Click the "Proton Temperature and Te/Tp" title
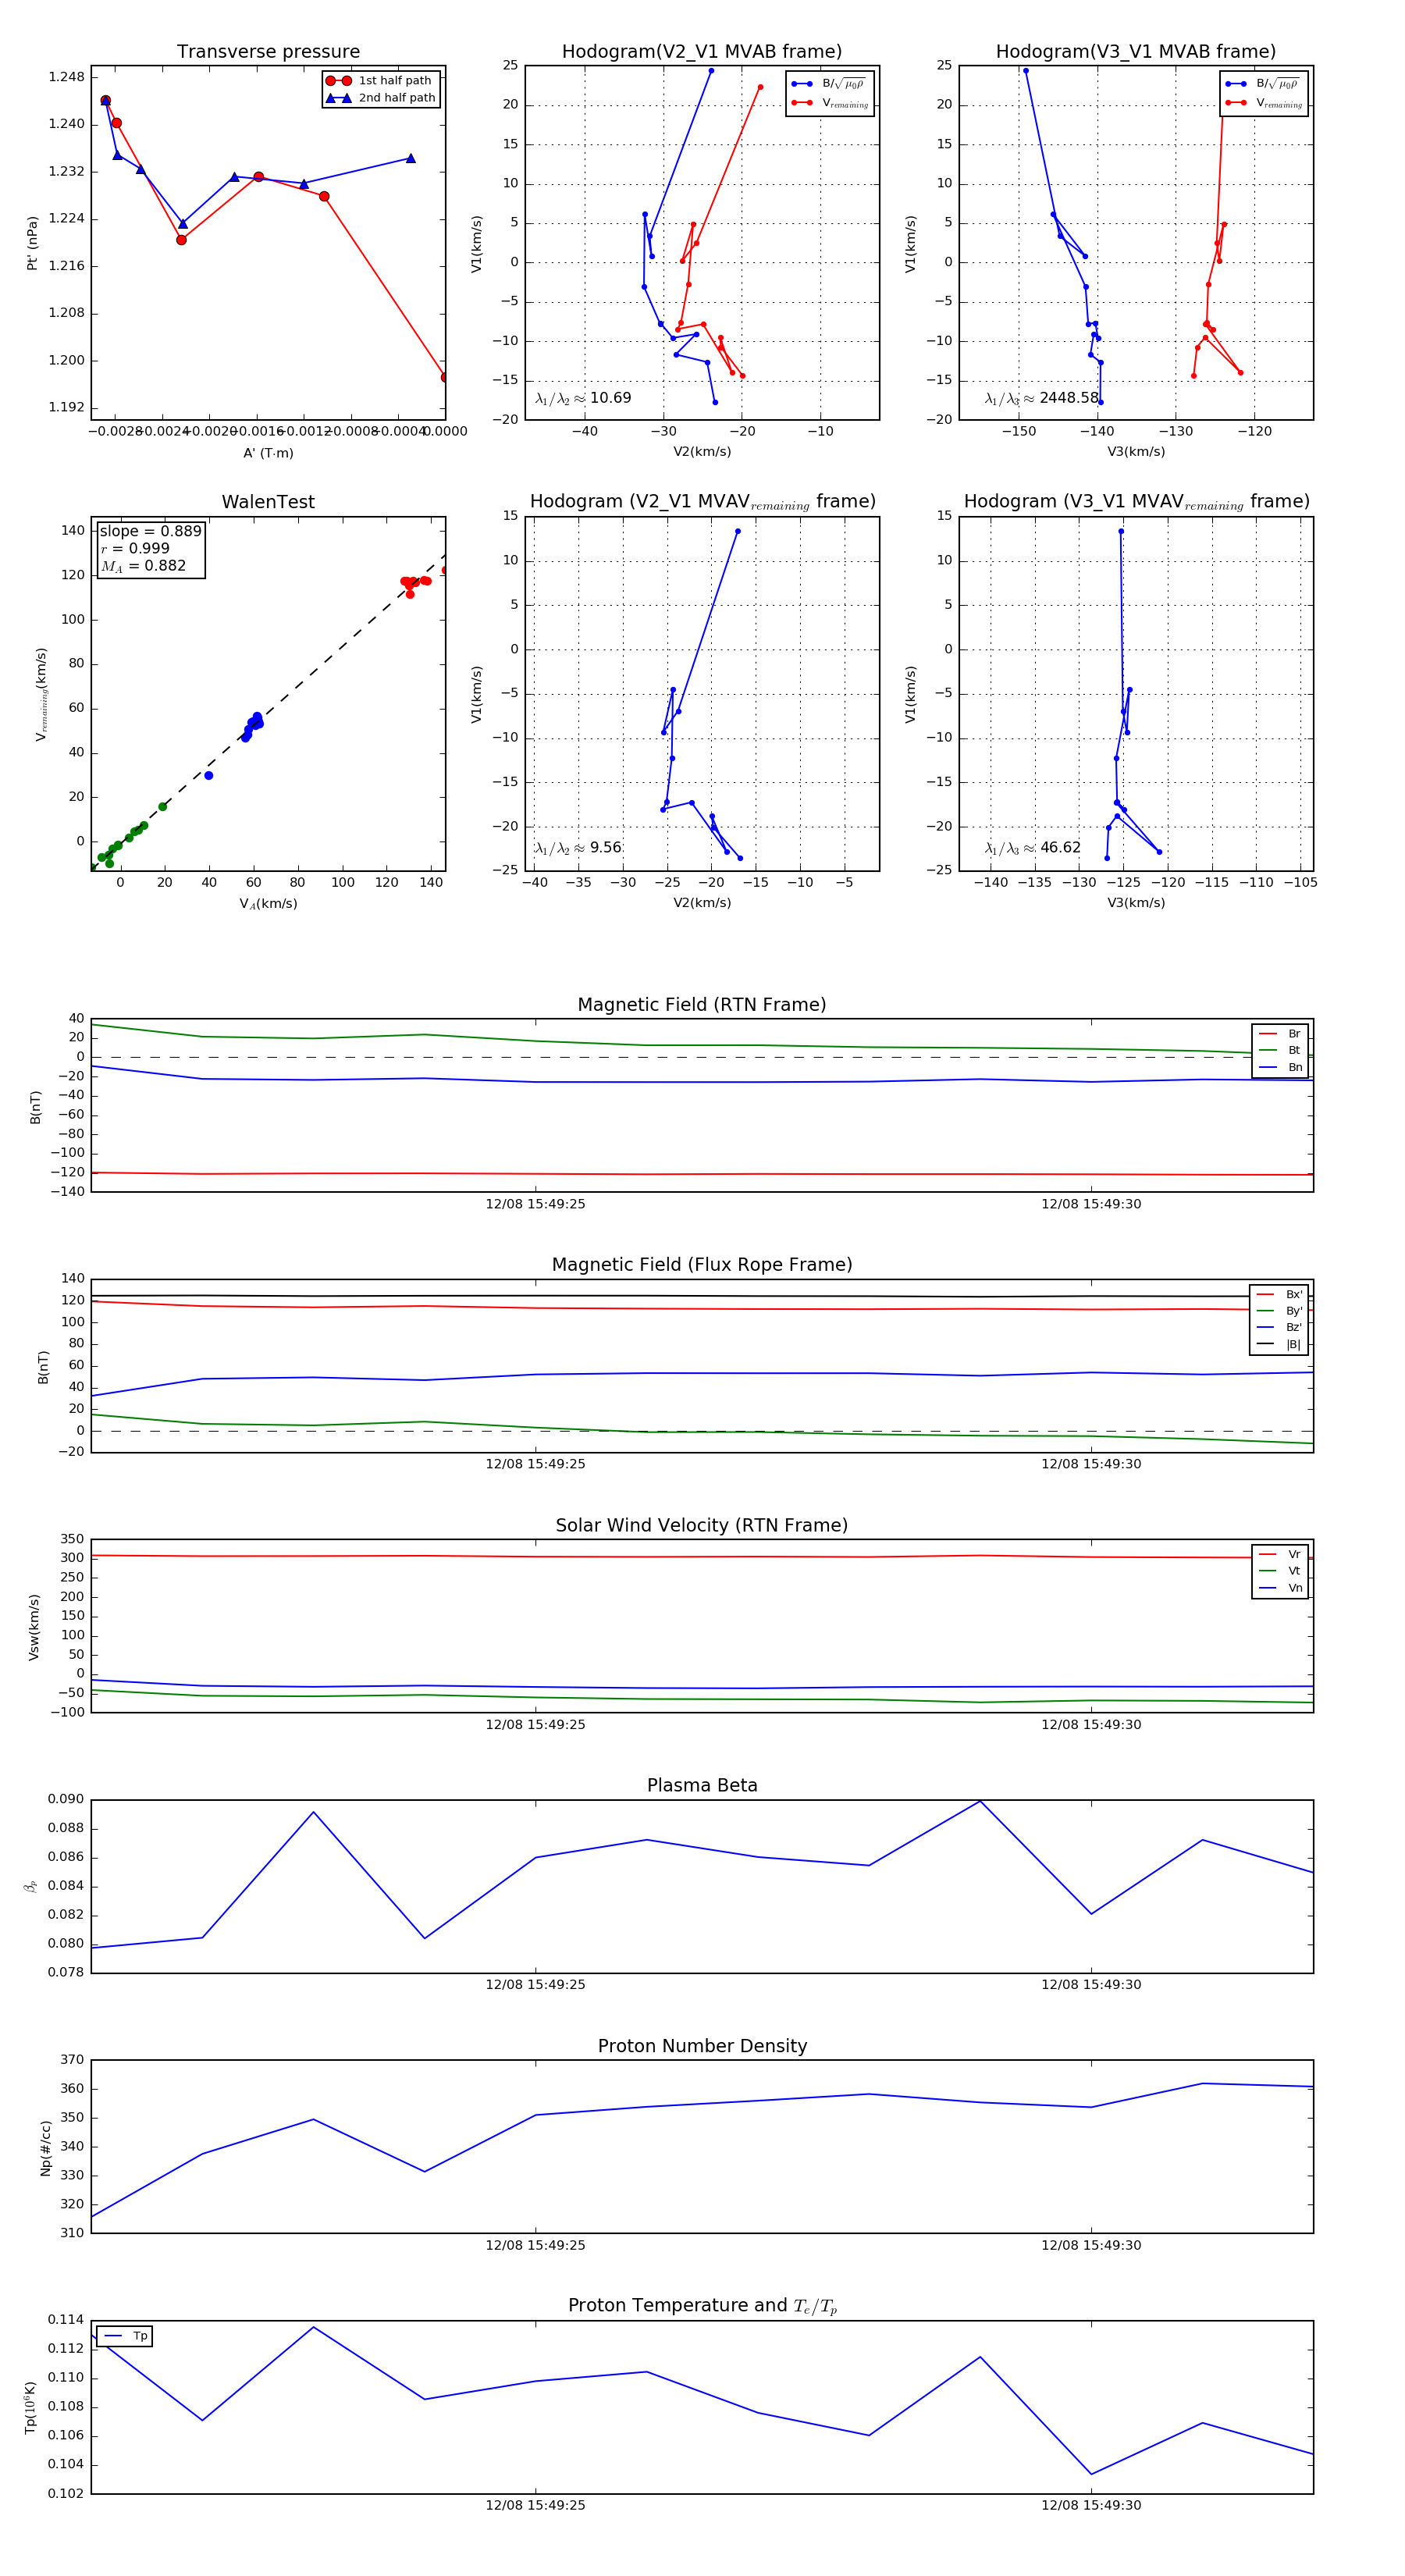1405x2576 pixels. point(702,2306)
